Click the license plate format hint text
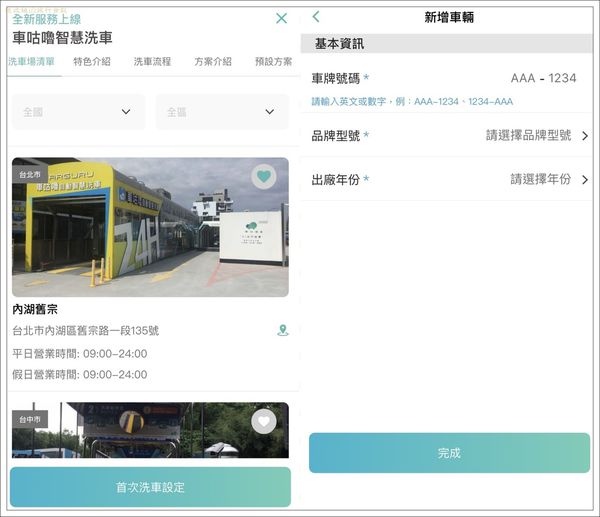600x517 pixels. point(412,101)
